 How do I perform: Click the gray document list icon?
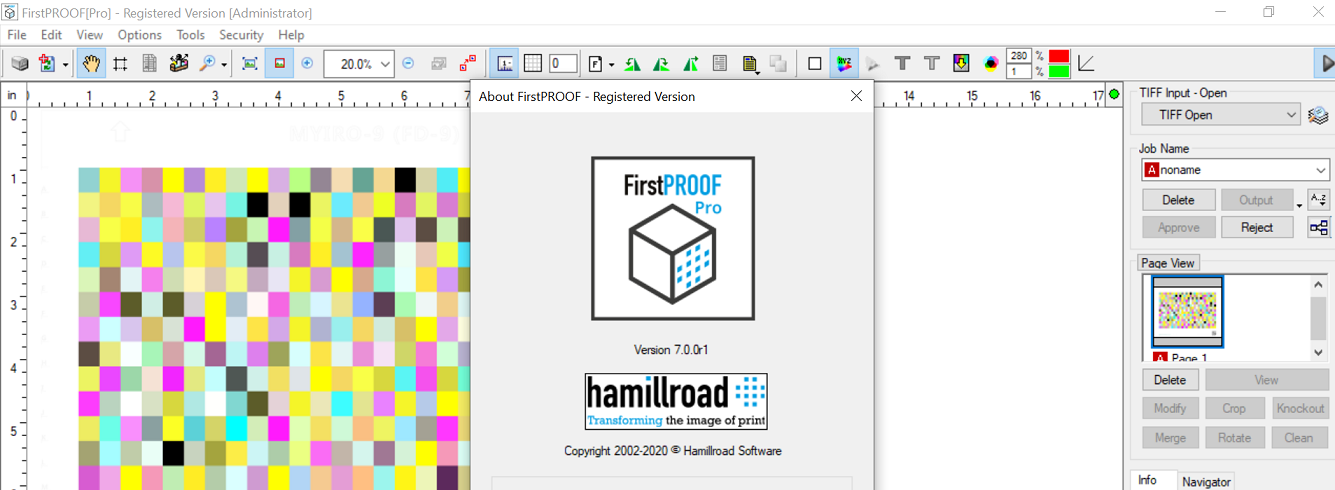point(719,63)
